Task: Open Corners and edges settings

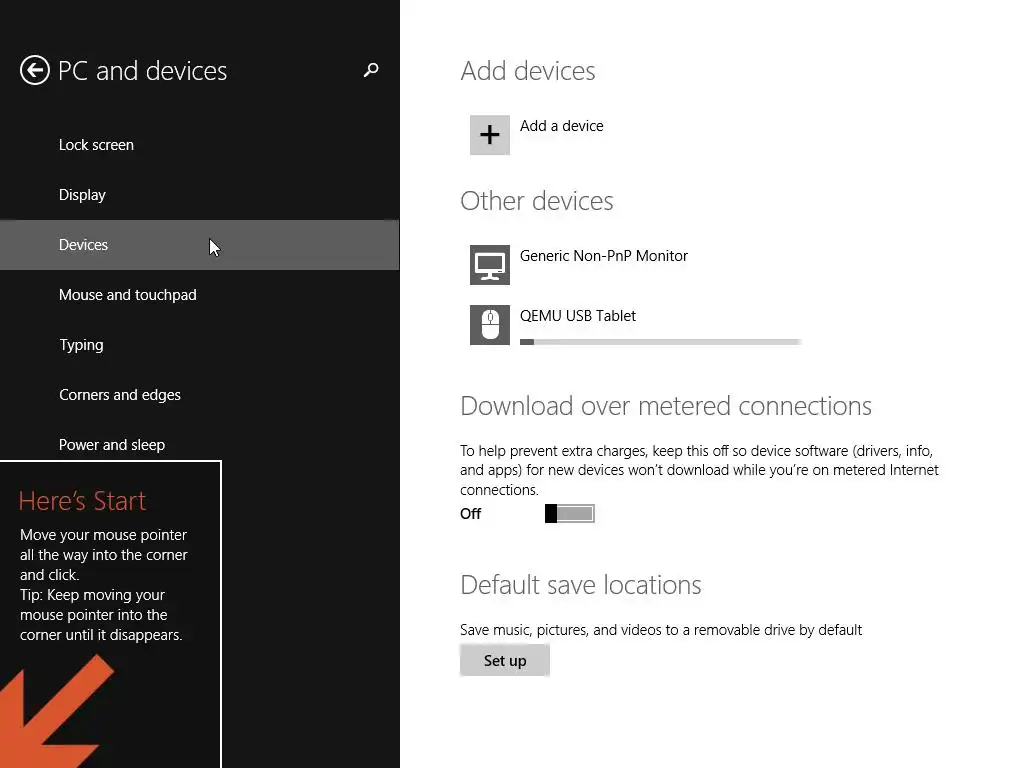Action: click(120, 395)
